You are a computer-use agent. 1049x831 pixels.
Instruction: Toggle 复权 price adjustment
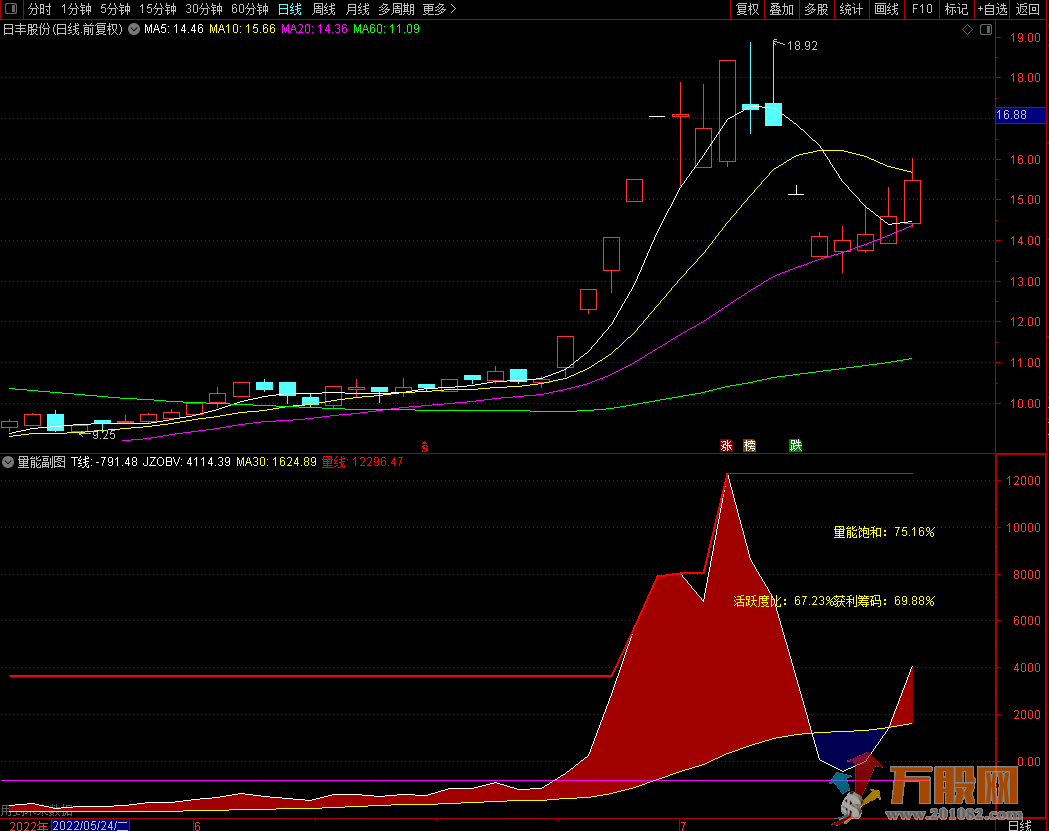point(747,9)
